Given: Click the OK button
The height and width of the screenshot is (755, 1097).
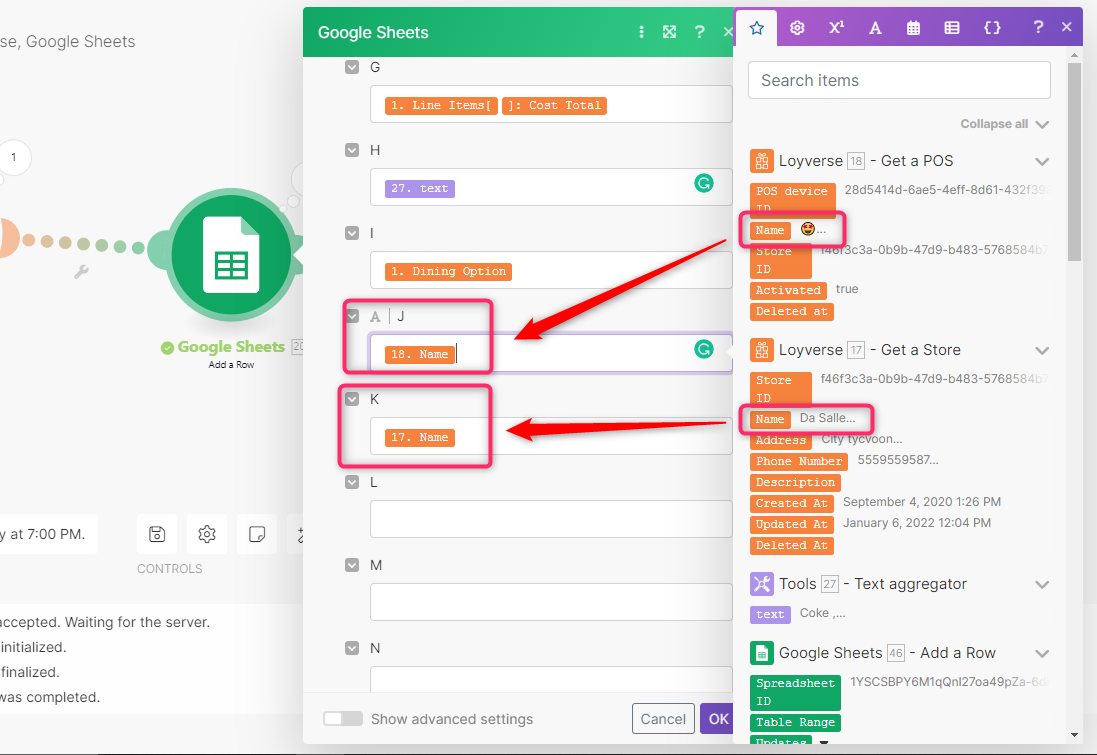Looking at the screenshot, I should 718,718.
